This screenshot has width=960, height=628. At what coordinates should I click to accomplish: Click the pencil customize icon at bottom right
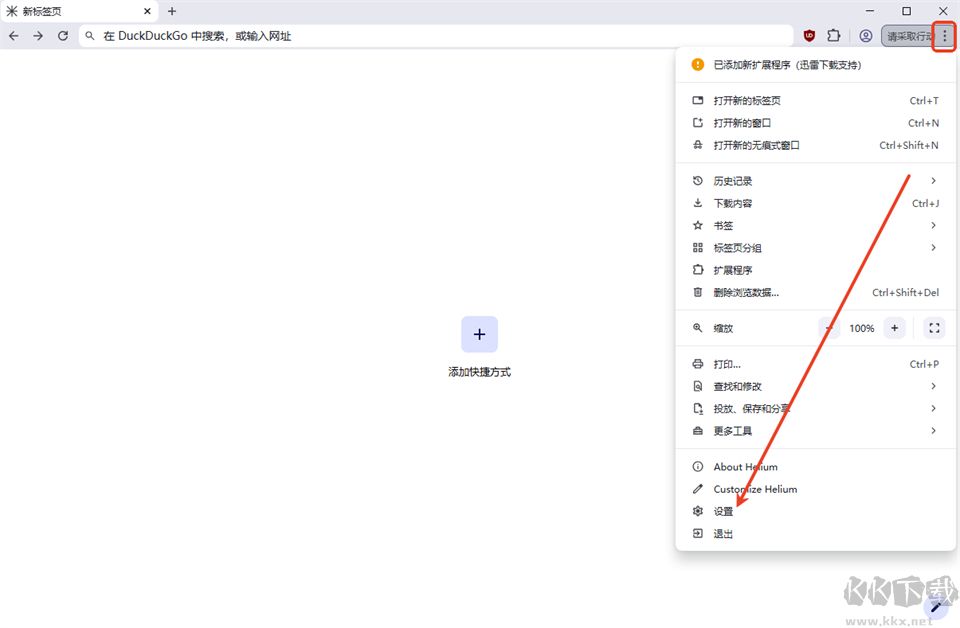coord(936,606)
